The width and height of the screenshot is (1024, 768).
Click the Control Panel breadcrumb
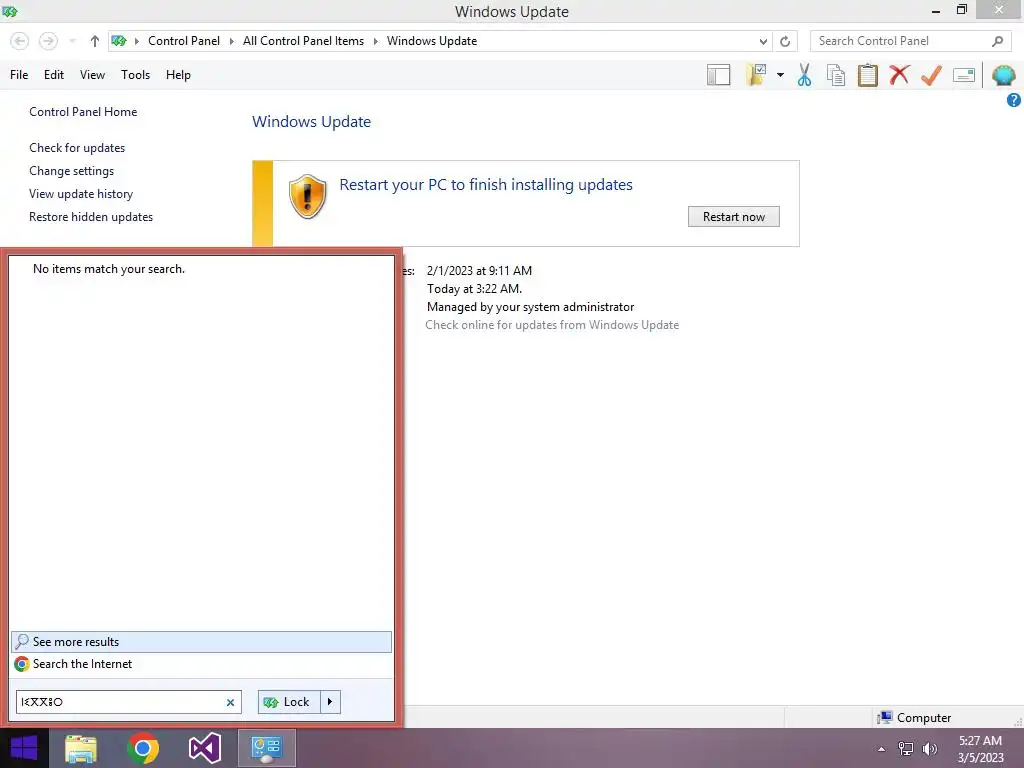pyautogui.click(x=184, y=41)
